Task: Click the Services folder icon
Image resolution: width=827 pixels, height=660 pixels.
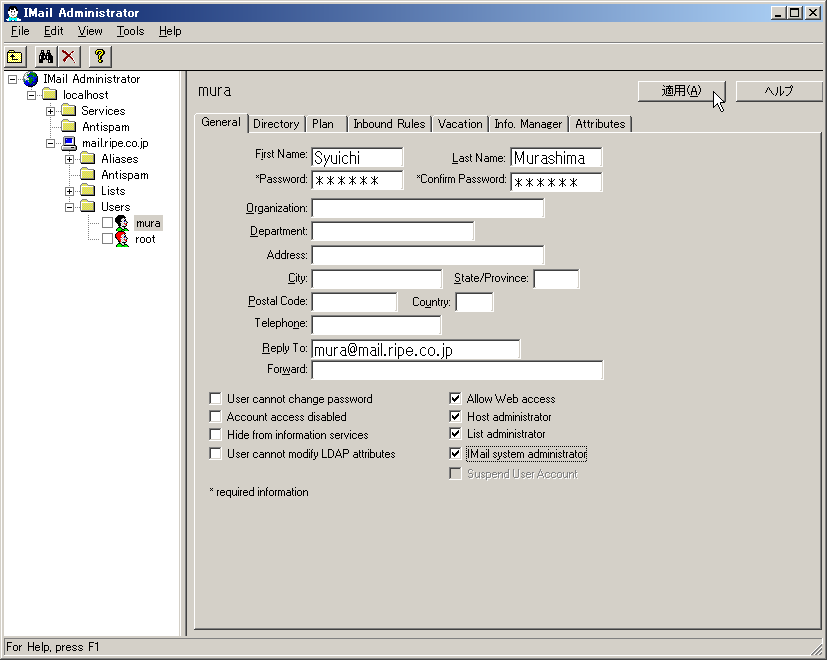Action: [x=69, y=111]
